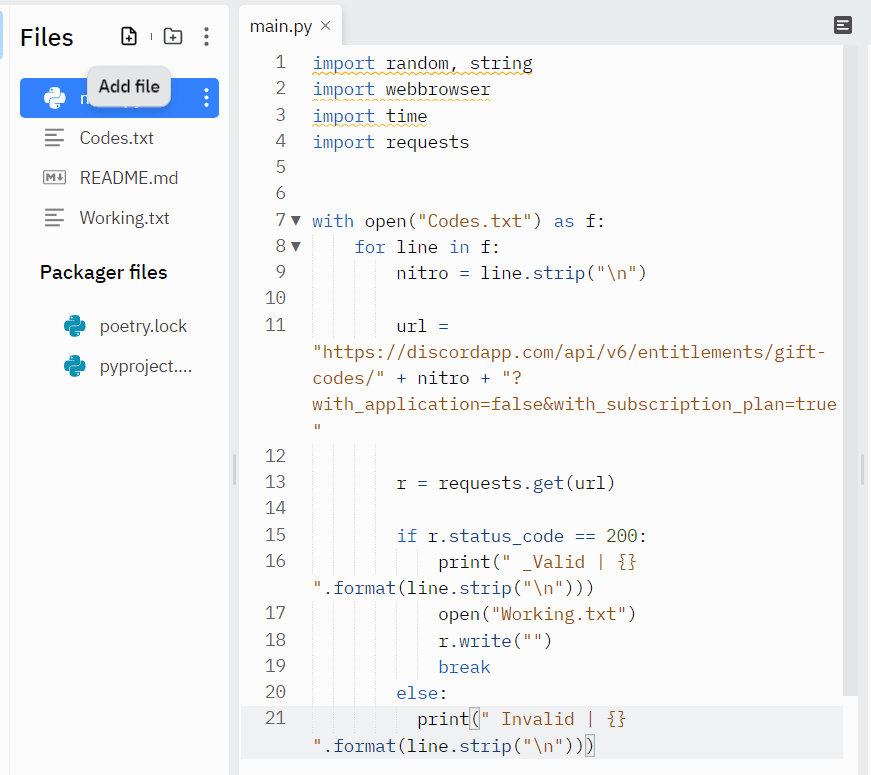Click the Add folder icon

[x=173, y=37]
